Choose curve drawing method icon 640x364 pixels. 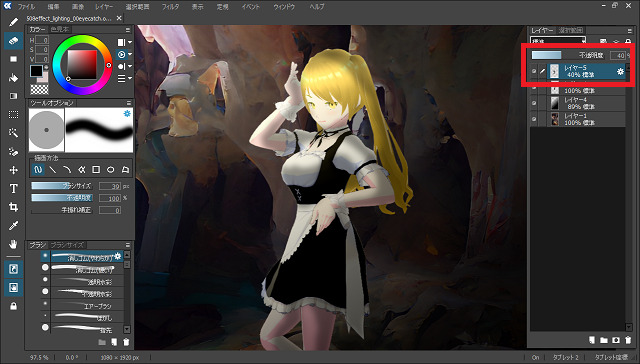pyautogui.click(x=67, y=169)
